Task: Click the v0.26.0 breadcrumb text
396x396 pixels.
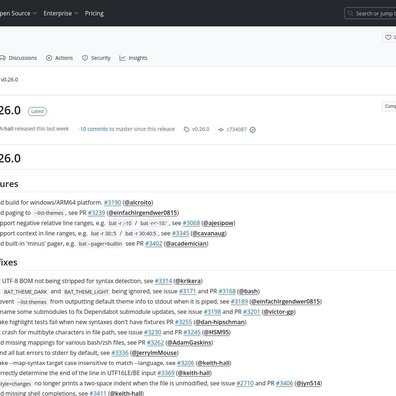Action: click(x=9, y=80)
